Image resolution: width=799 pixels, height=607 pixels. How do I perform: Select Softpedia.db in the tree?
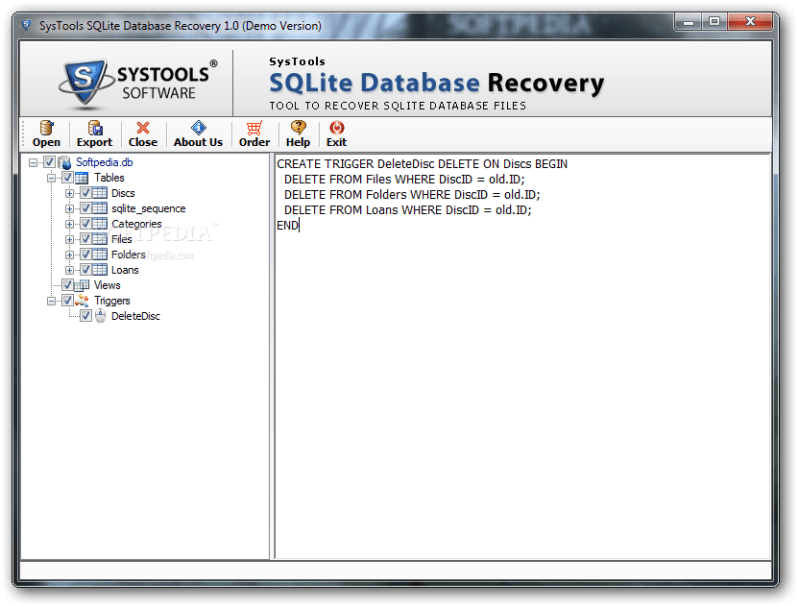(104, 162)
